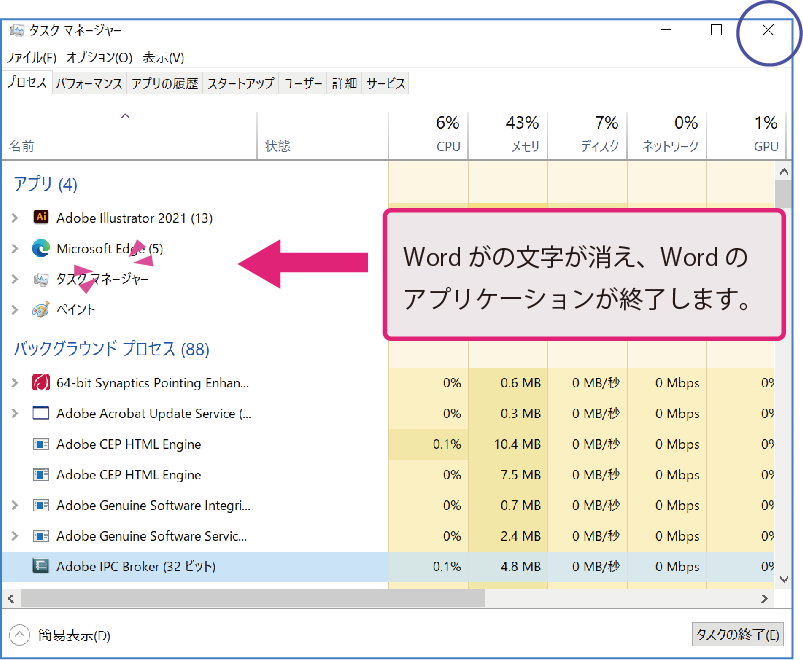Screen dimensions: 803x660
Task: Collapse to simple view (簡易表示) toggle
Action: (x=20, y=635)
